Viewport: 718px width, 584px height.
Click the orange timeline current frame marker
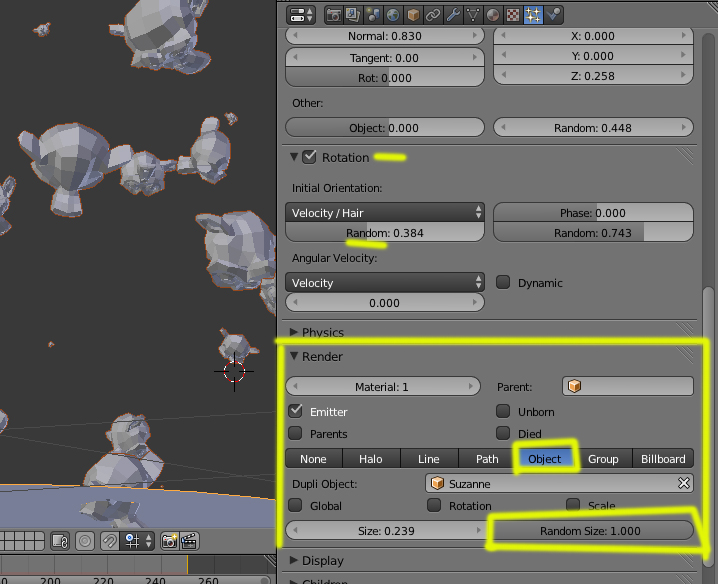coord(187,564)
